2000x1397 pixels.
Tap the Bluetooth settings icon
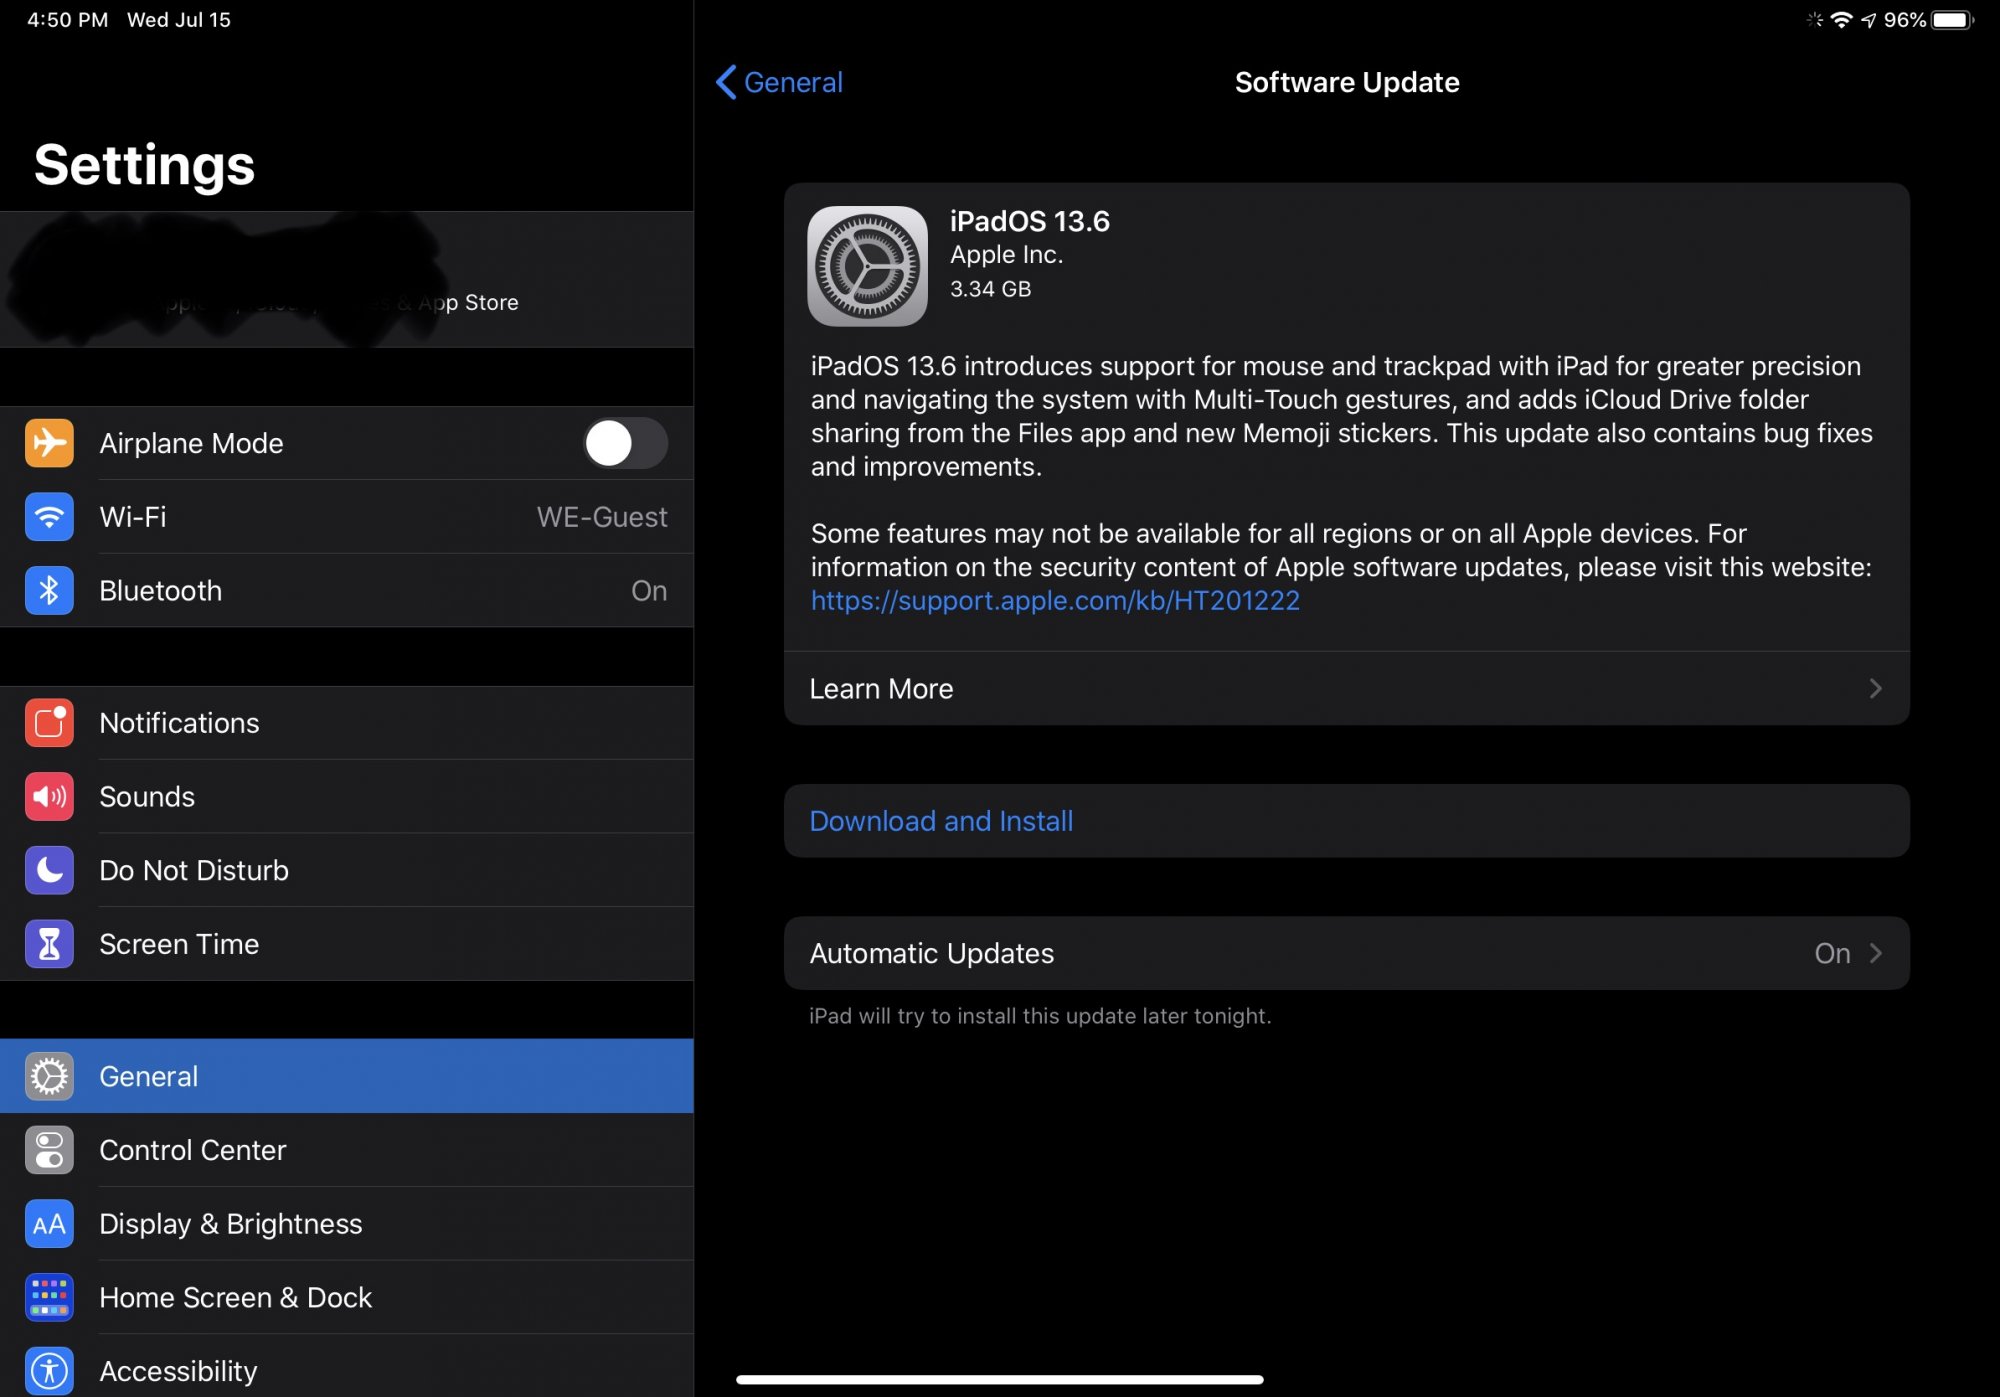(49, 591)
